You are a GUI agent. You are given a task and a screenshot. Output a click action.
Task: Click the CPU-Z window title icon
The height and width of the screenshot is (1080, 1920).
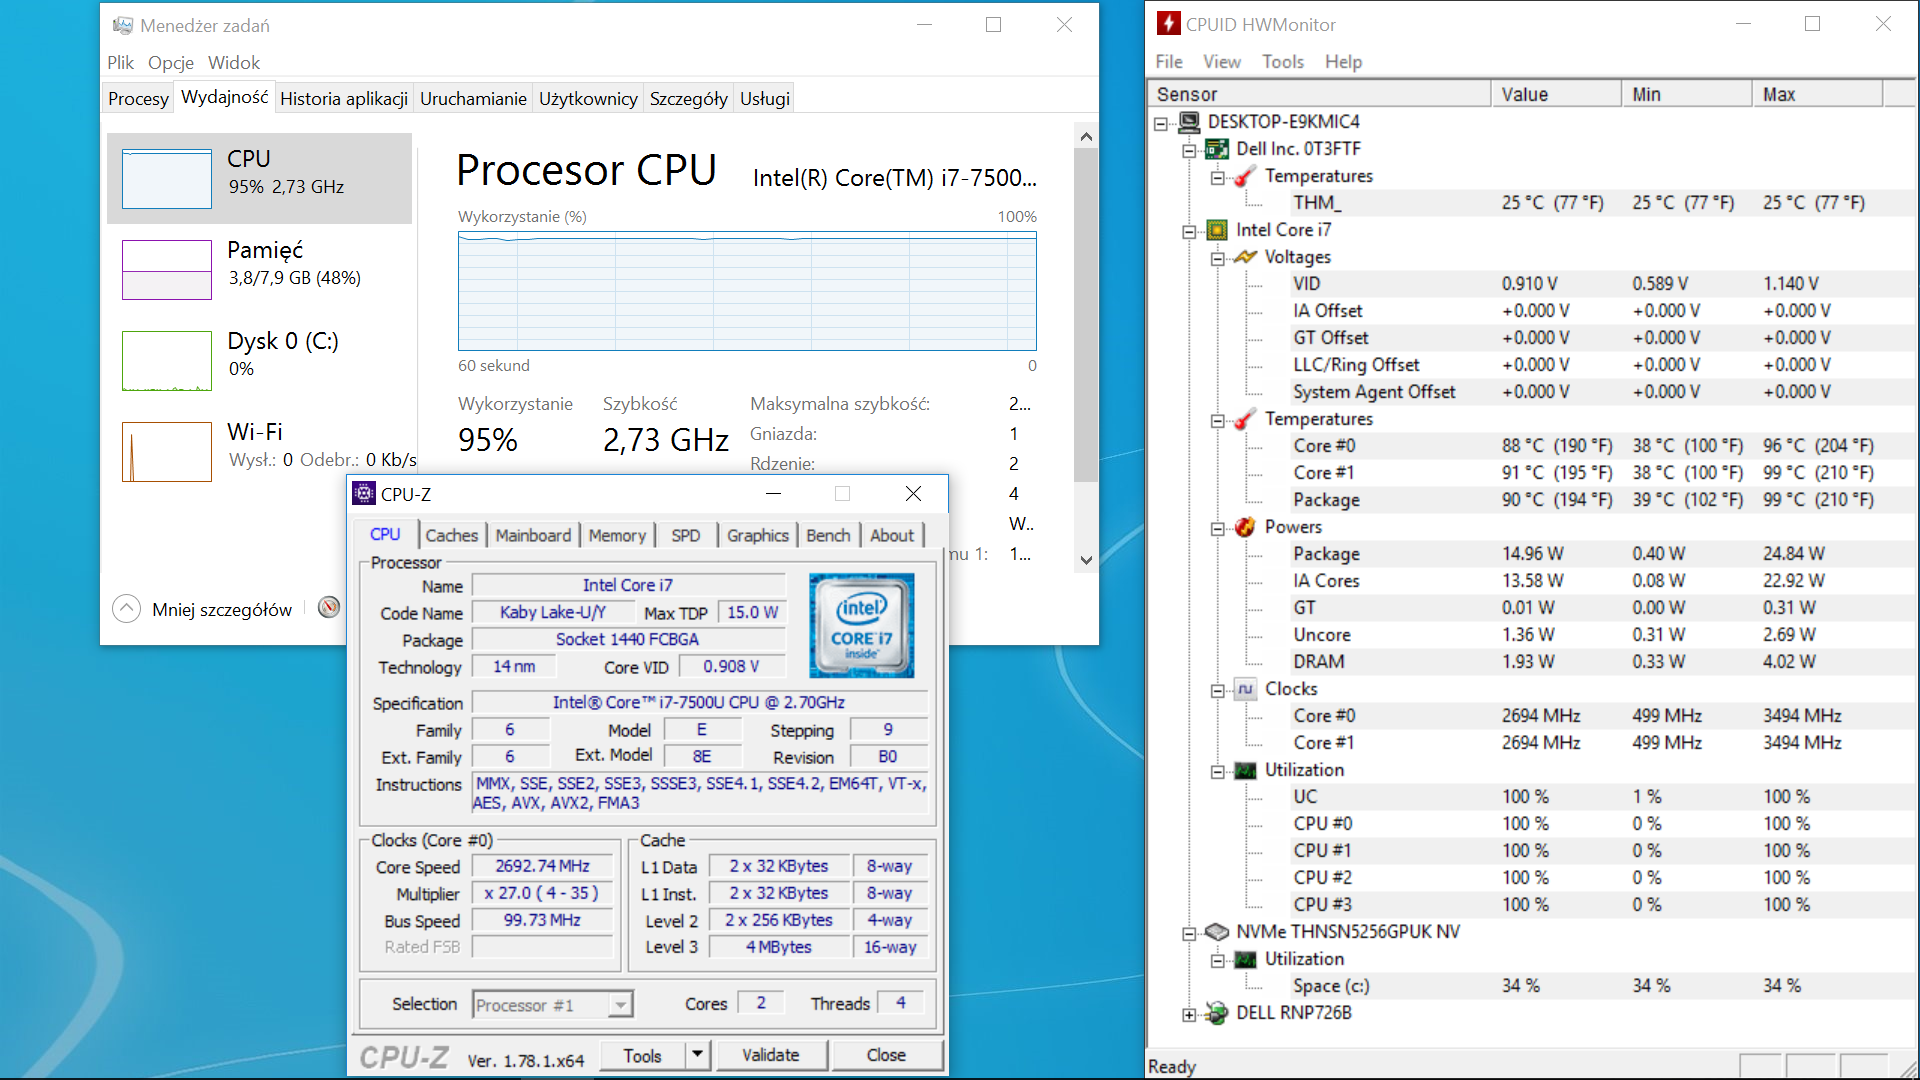pos(364,493)
